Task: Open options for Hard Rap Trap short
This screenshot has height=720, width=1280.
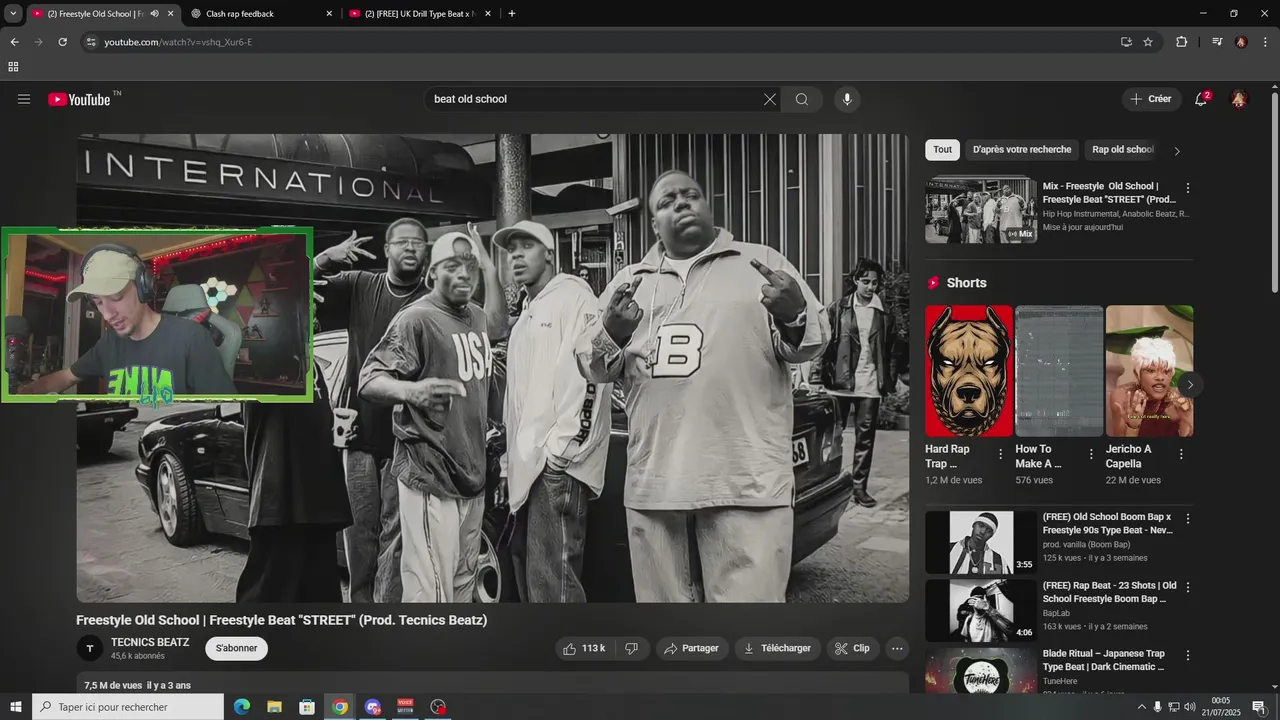Action: tap(1000, 454)
